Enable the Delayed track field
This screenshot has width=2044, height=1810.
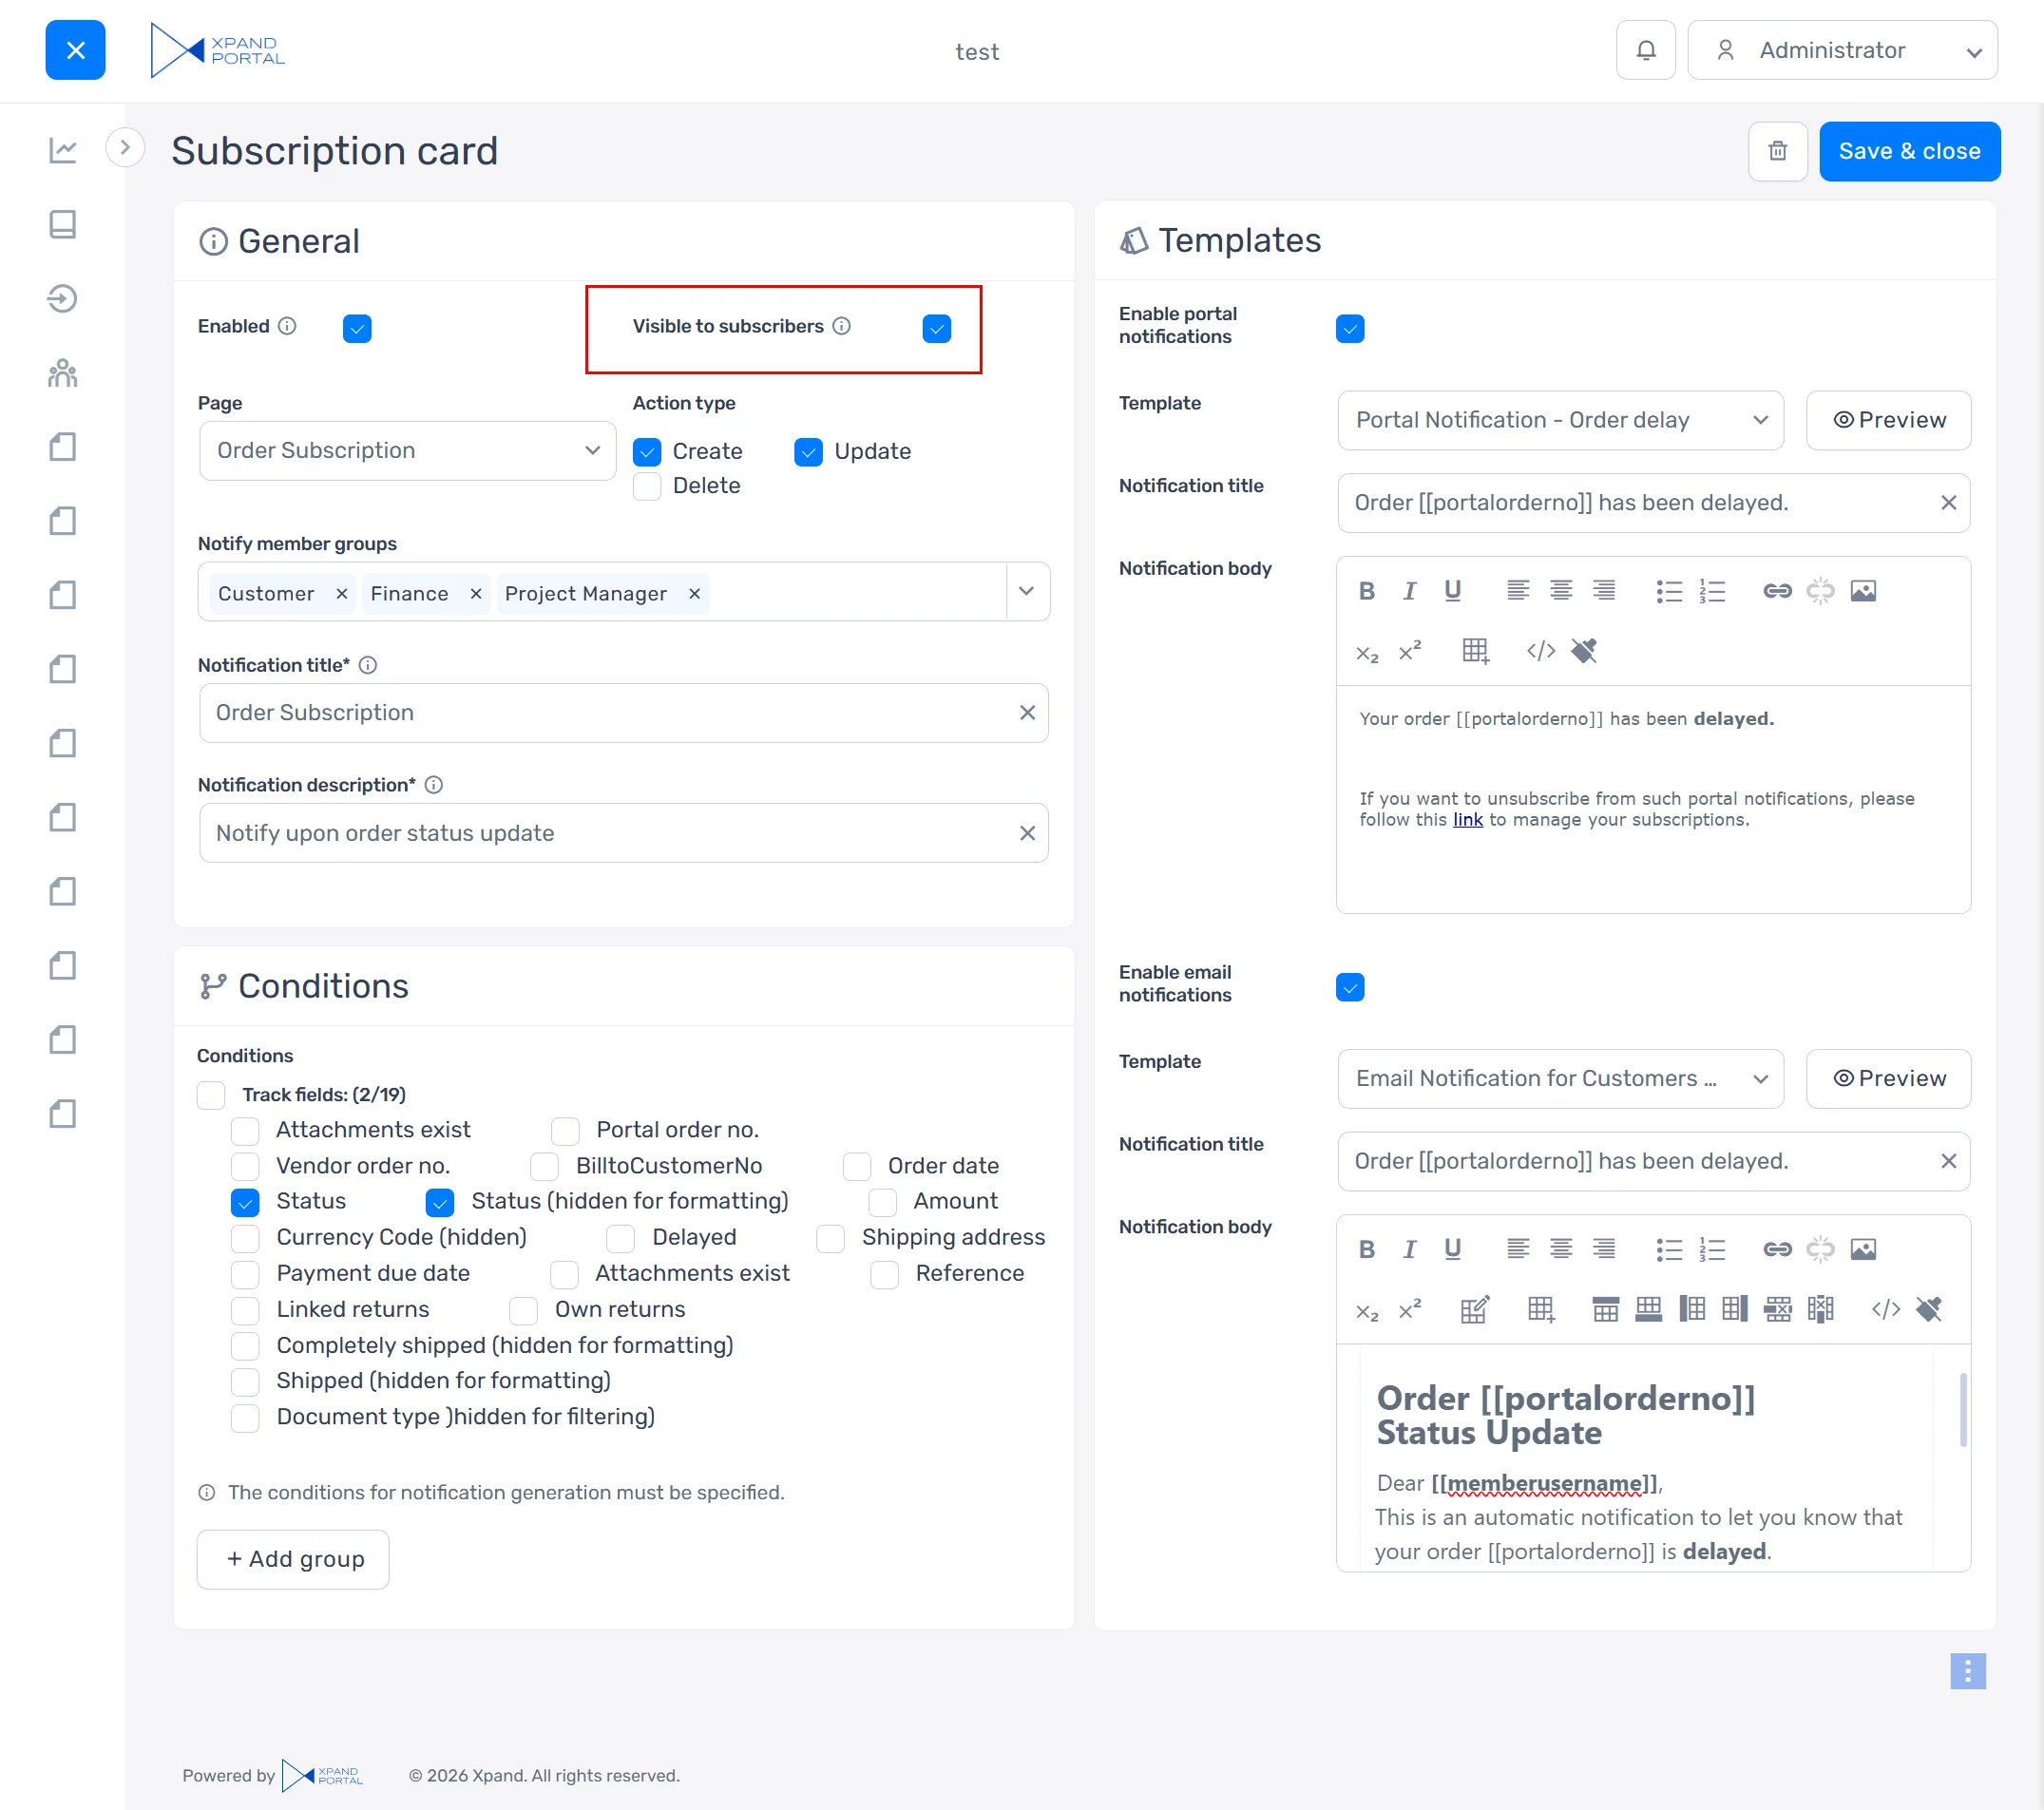tap(621, 1238)
